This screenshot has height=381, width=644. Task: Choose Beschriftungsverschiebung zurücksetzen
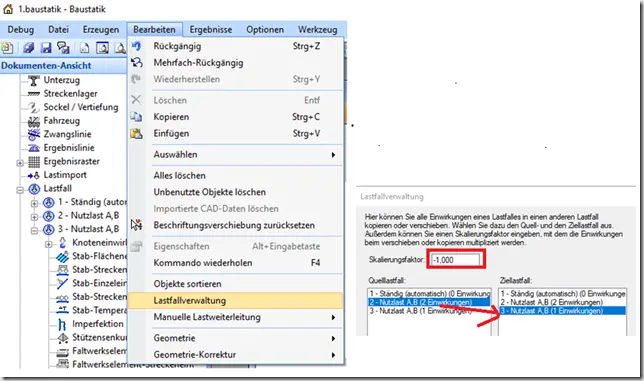click(x=235, y=225)
